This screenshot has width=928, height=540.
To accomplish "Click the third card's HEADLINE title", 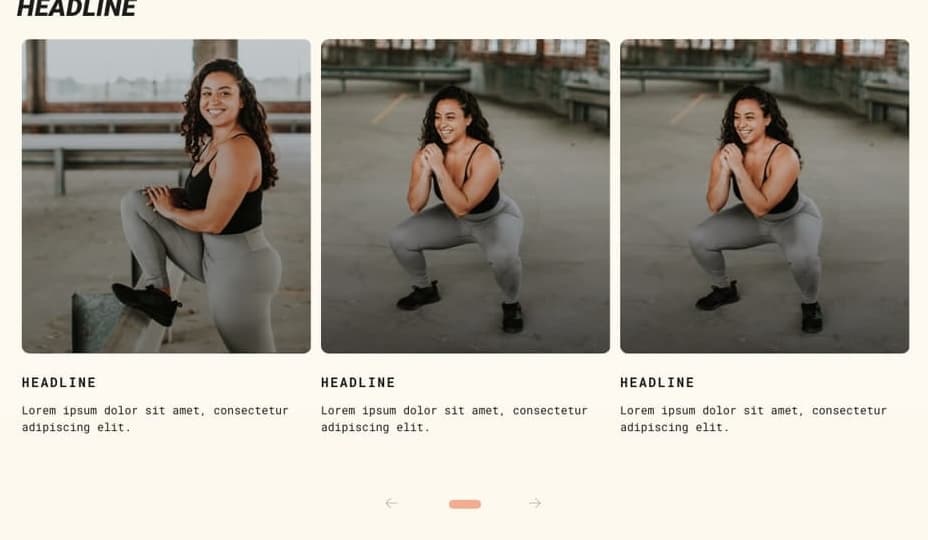I will pyautogui.click(x=658, y=382).
